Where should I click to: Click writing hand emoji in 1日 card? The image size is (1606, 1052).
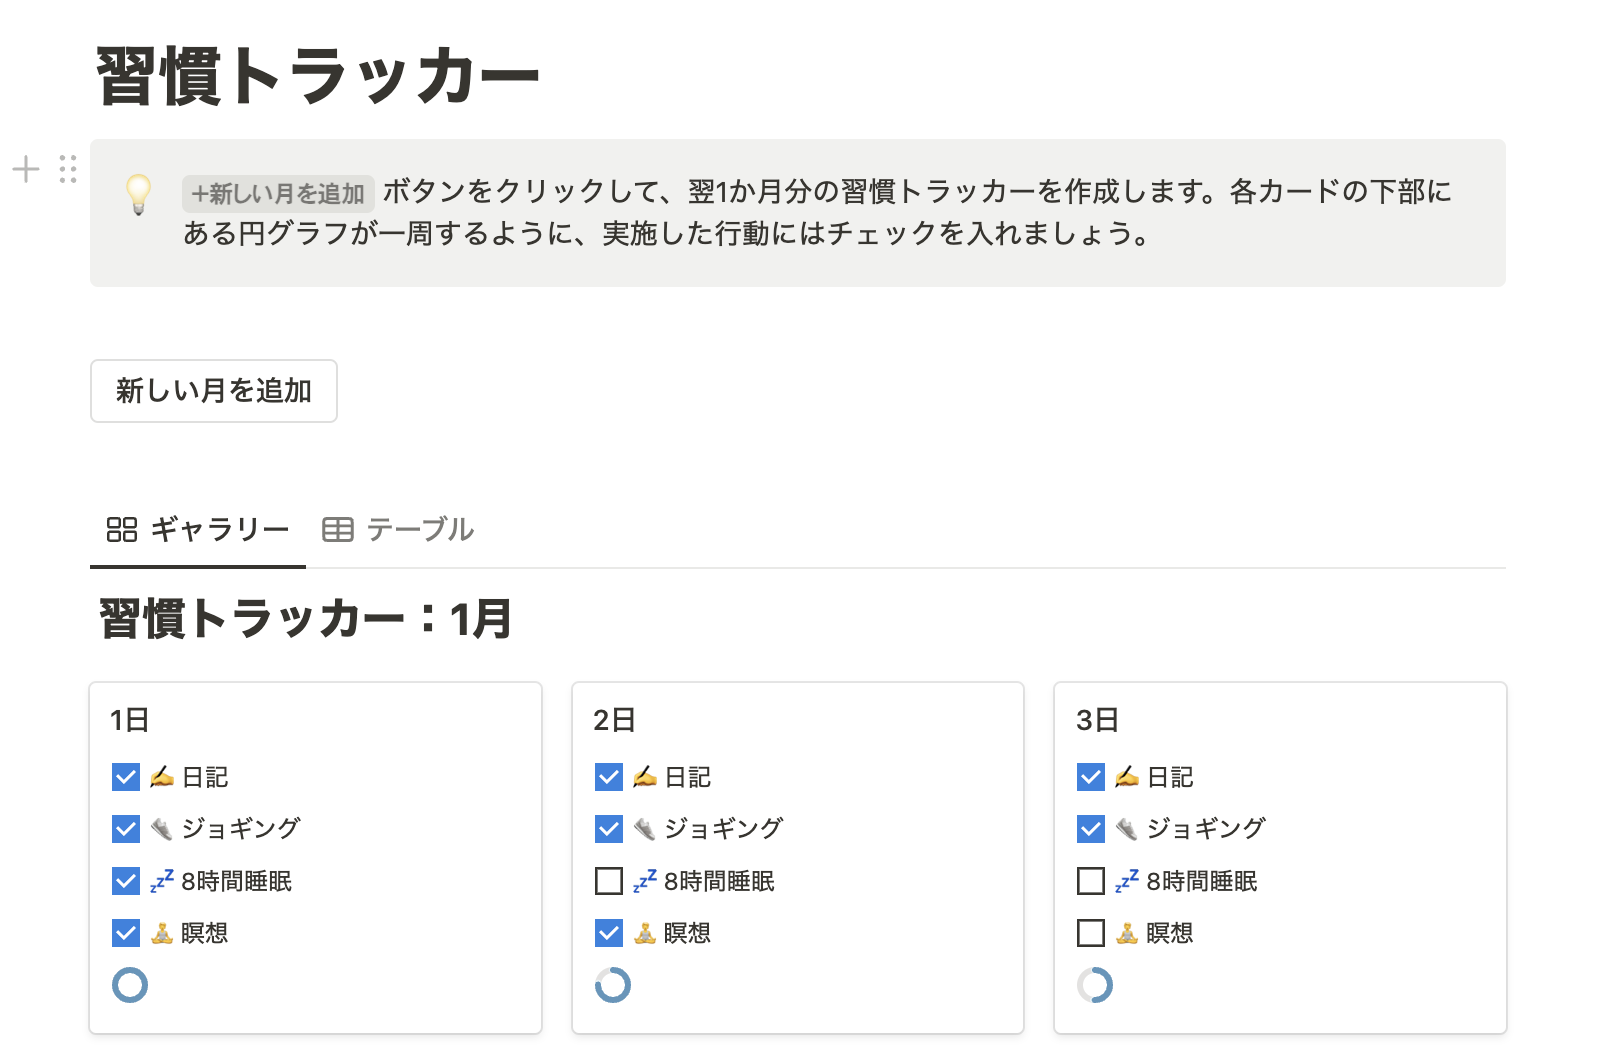162,777
